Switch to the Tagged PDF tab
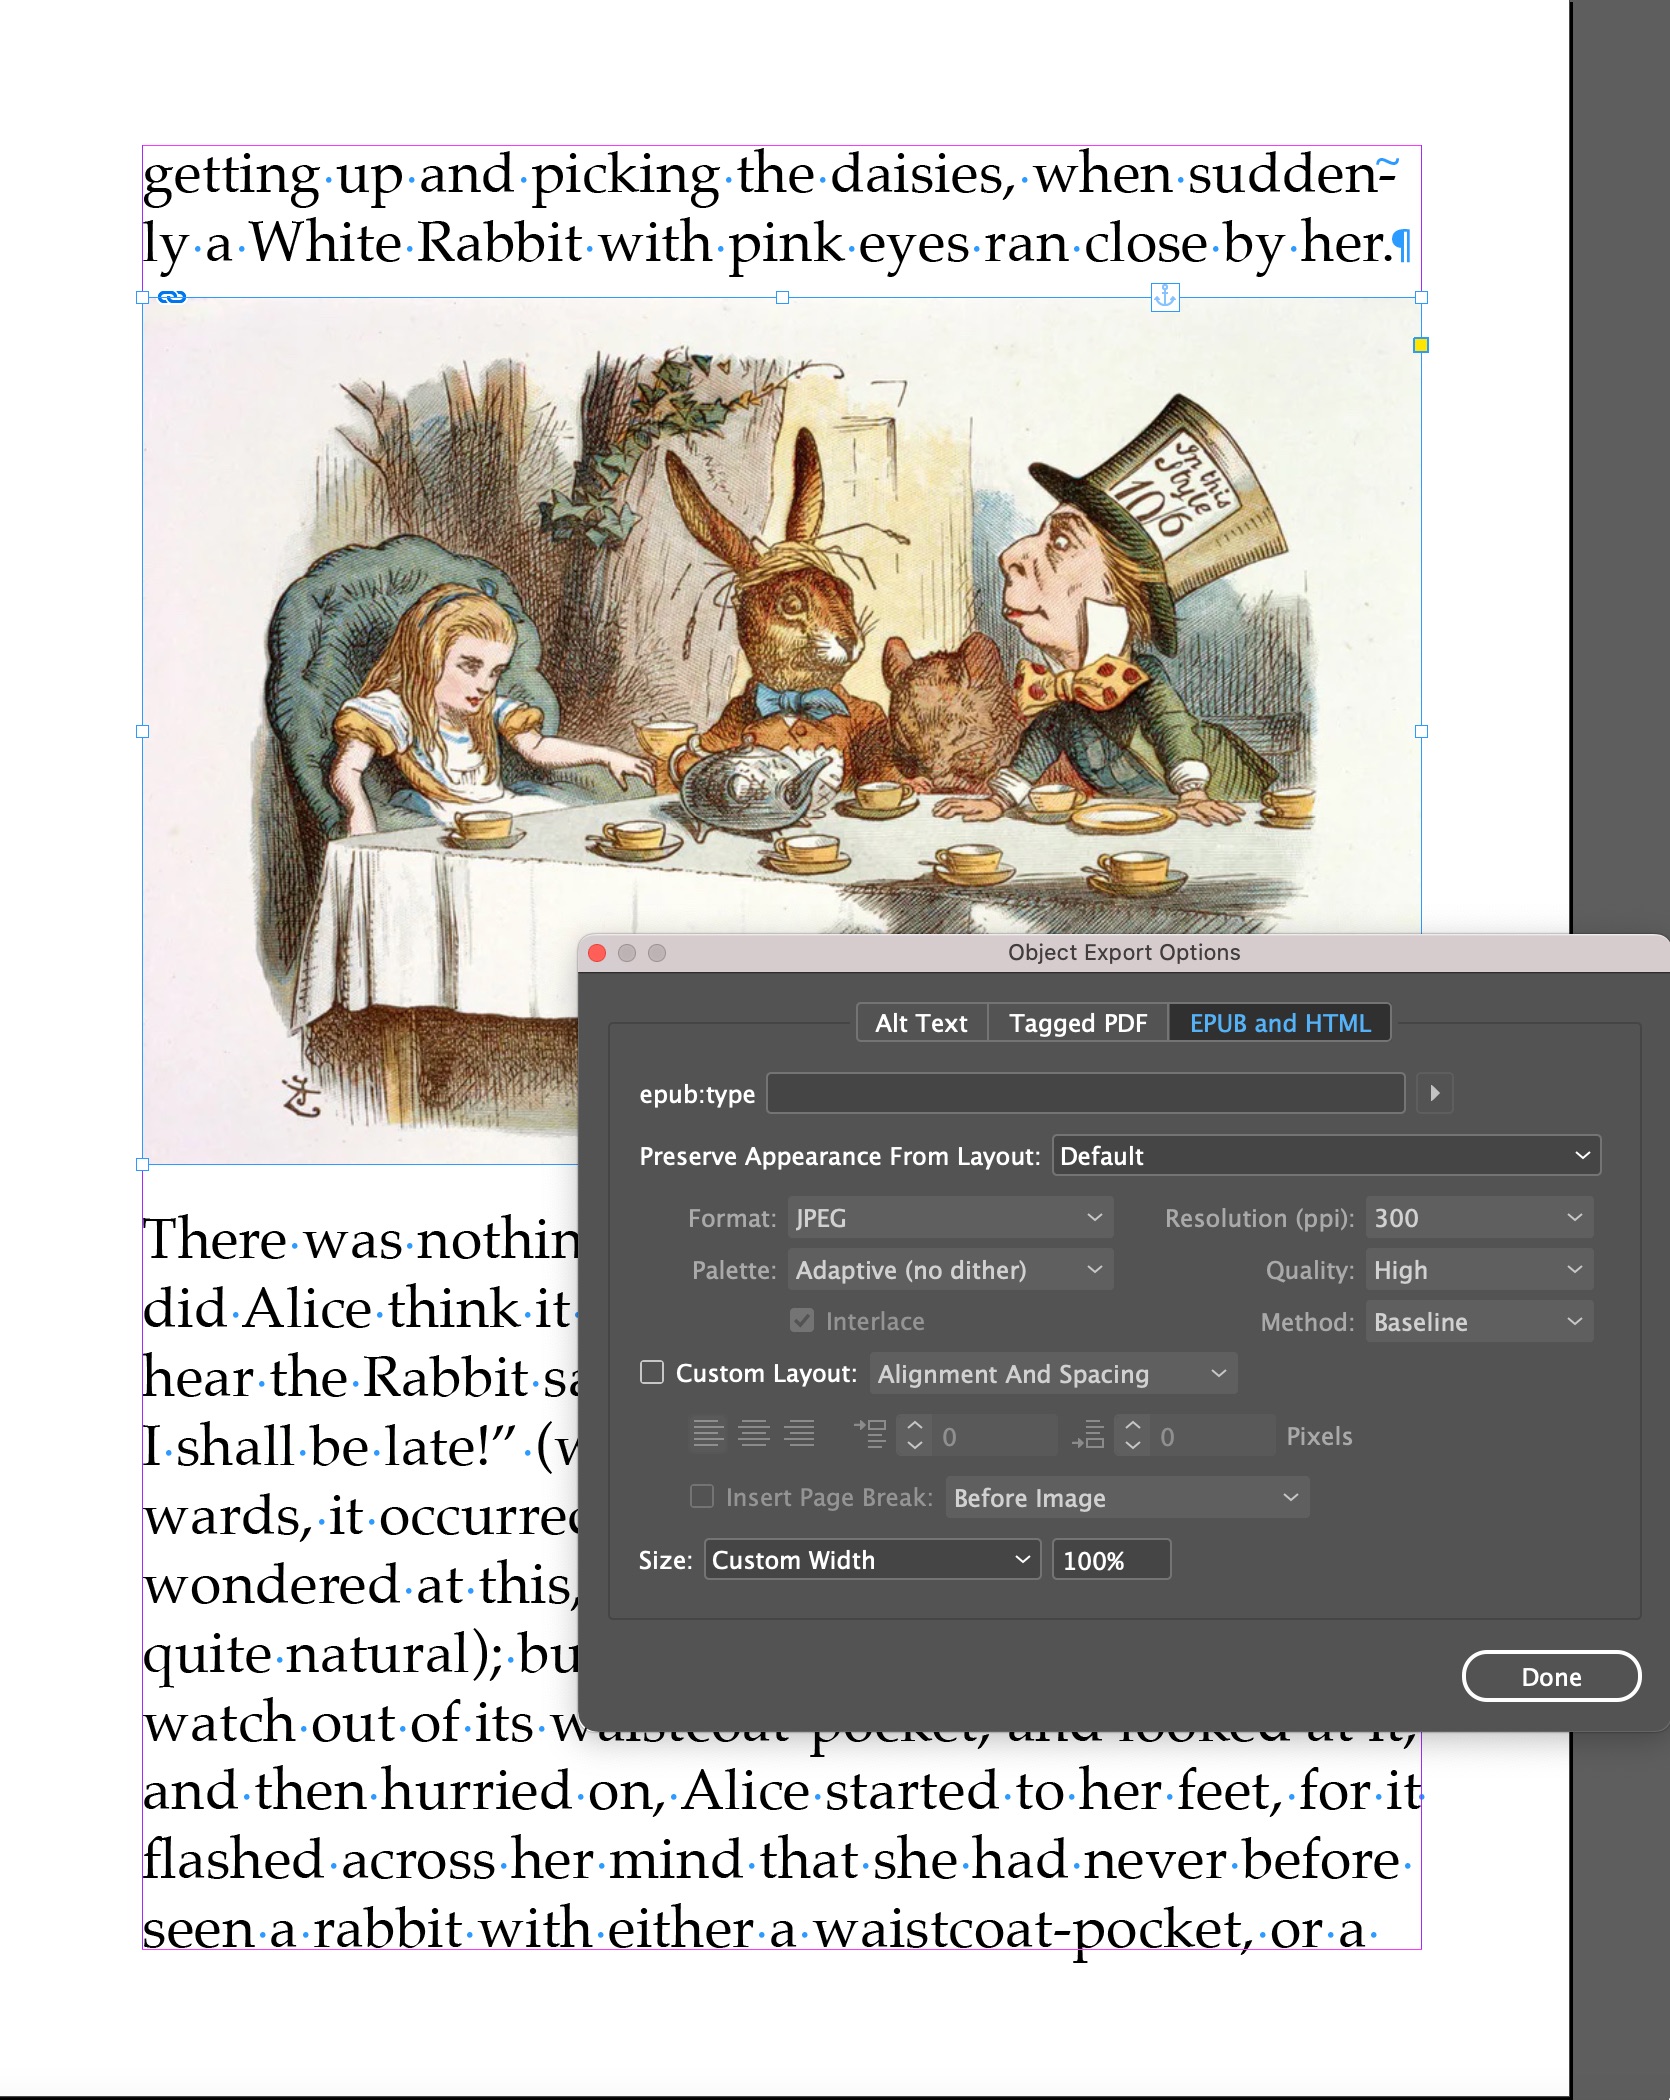Screen dimensions: 1670x2100 click(x=1078, y=1022)
